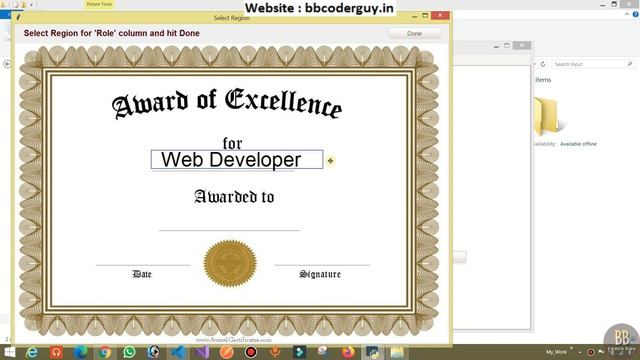The image size is (640, 360).
Task: Open the Action Center flag in system tray
Action: click(601, 352)
